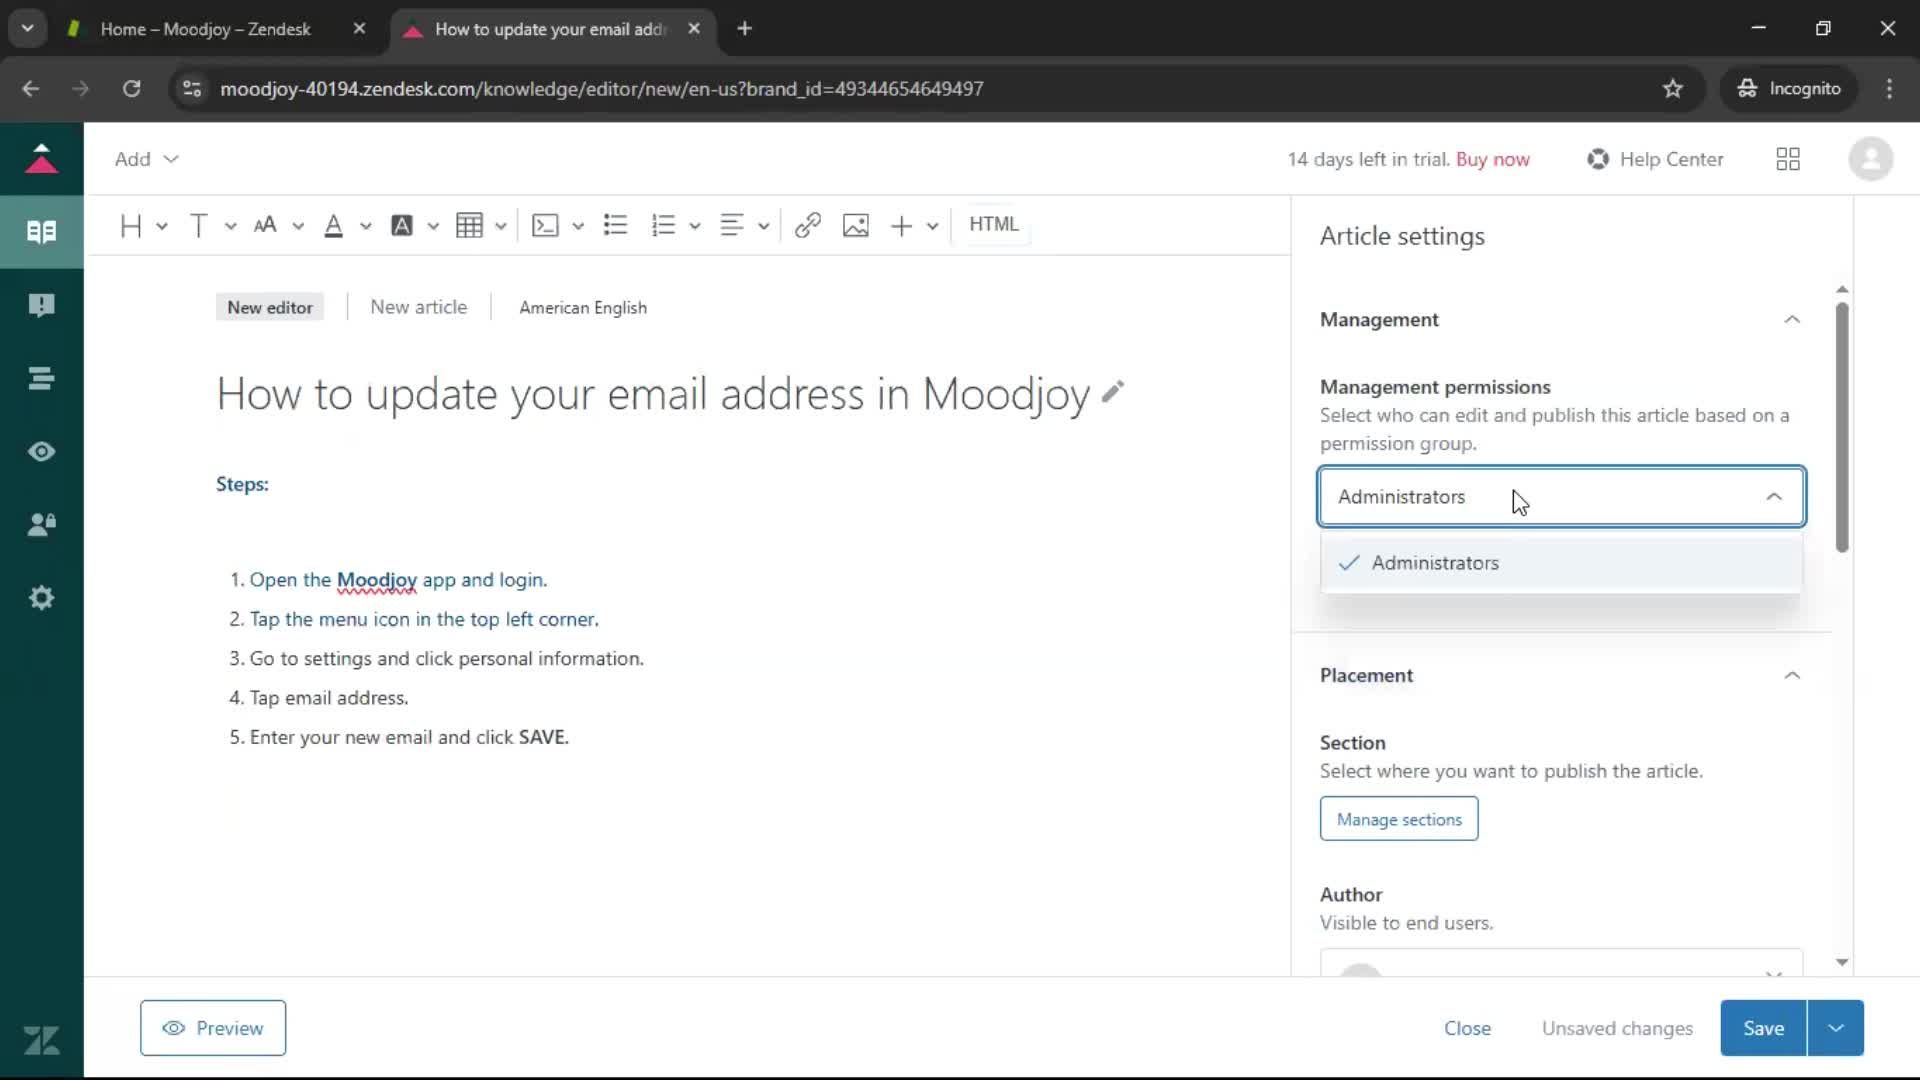Viewport: 1920px width, 1080px height.
Task: Open the table dropdown arrow
Action: click(501, 227)
